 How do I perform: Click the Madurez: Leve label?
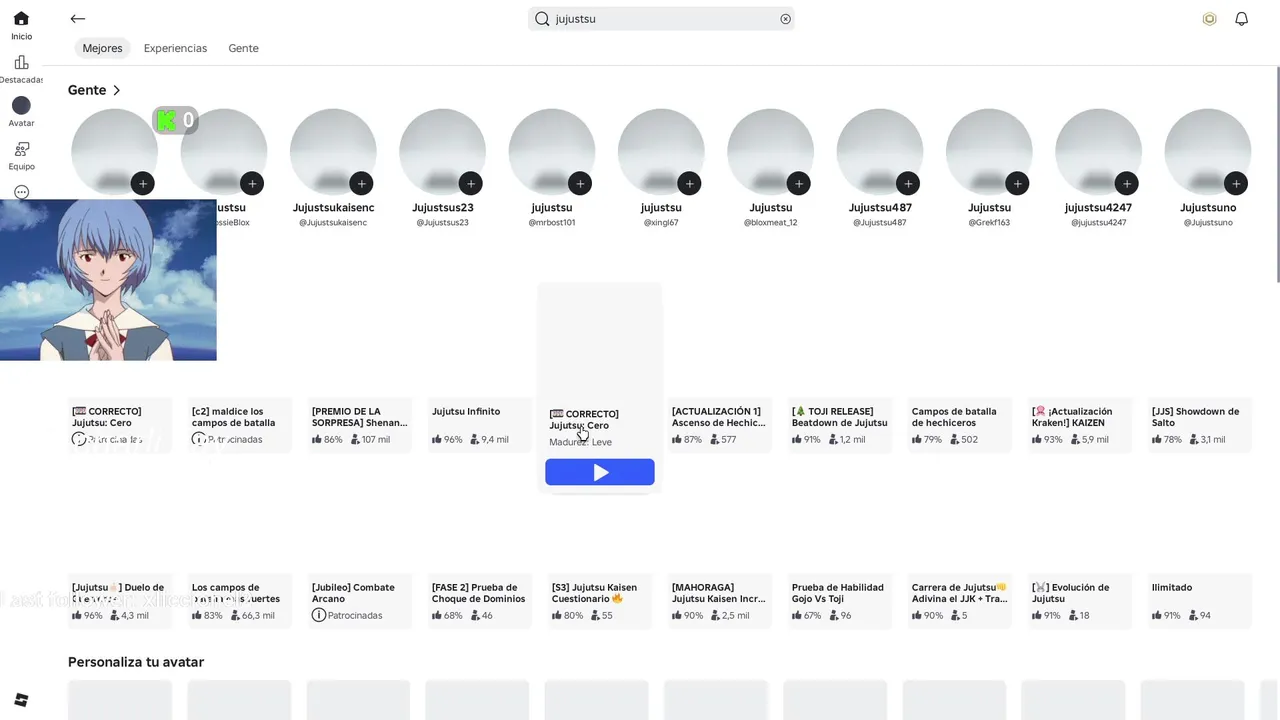[580, 442]
